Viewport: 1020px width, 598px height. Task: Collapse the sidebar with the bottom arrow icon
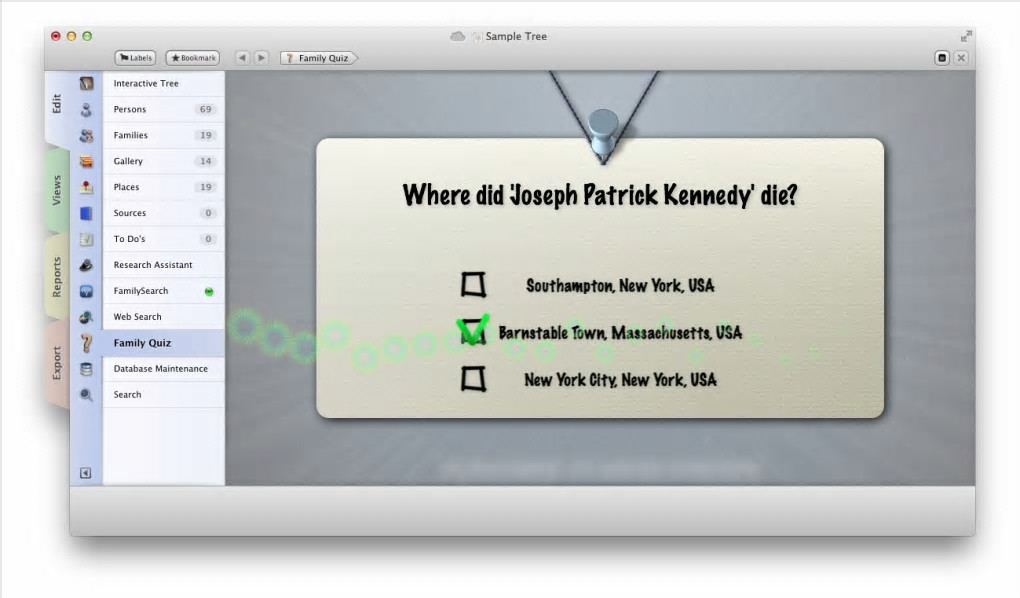[x=85, y=473]
